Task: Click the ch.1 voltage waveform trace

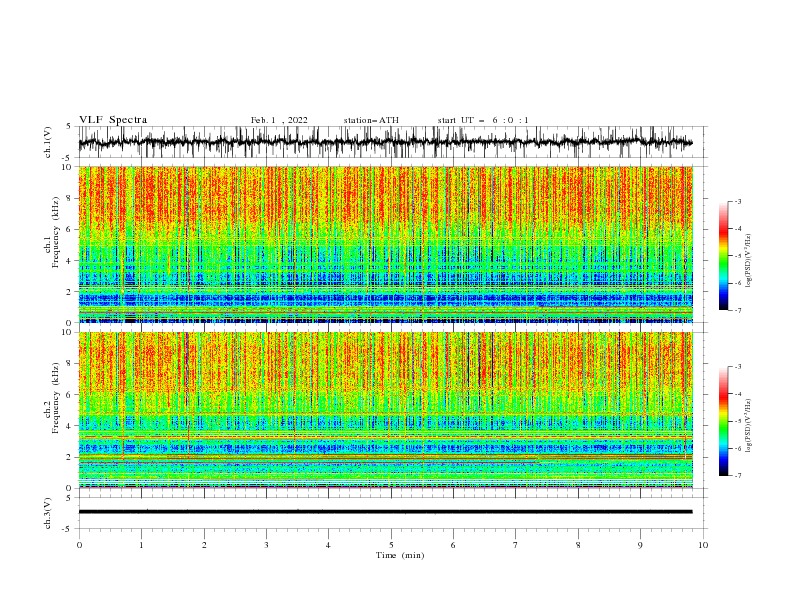Action: click(x=385, y=142)
